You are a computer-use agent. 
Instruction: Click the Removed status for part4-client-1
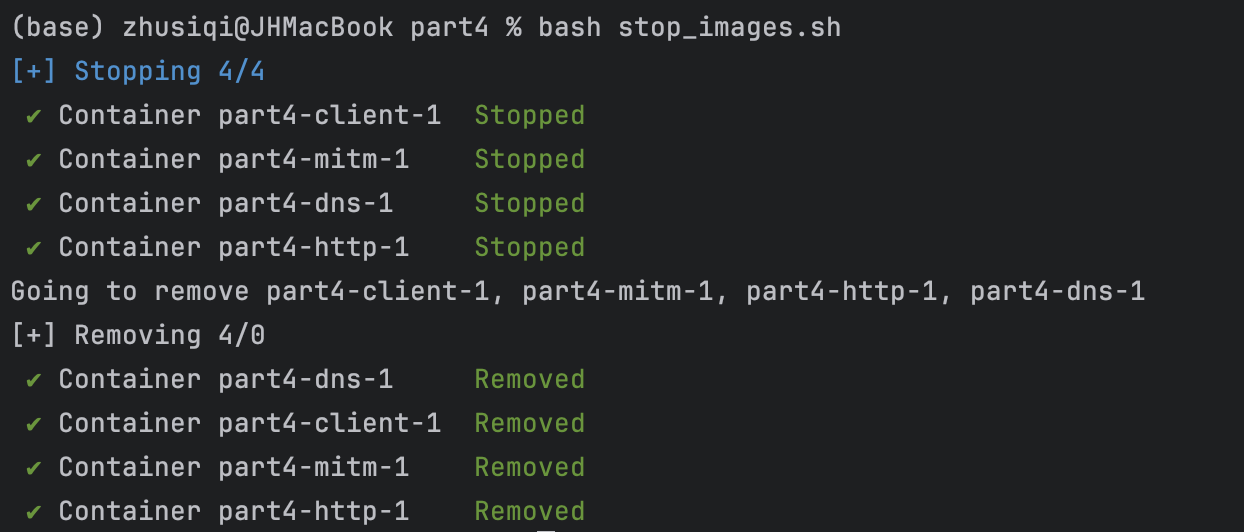pyautogui.click(x=529, y=424)
